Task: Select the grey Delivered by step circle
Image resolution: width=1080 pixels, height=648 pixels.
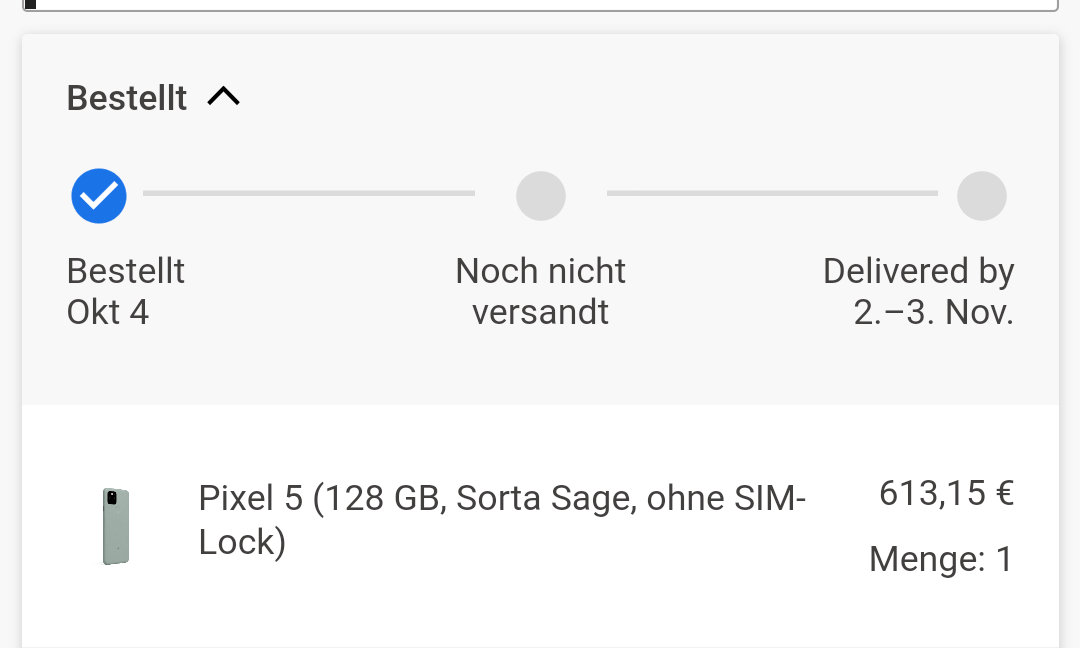Action: [x=982, y=196]
